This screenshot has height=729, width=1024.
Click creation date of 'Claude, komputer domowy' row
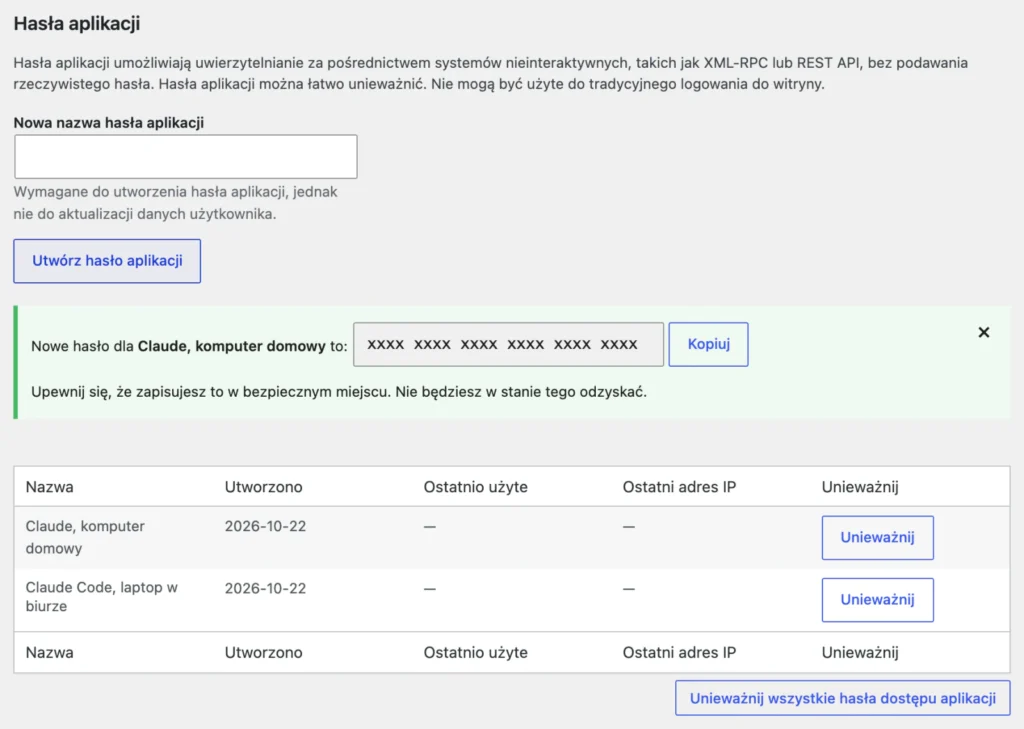point(265,526)
